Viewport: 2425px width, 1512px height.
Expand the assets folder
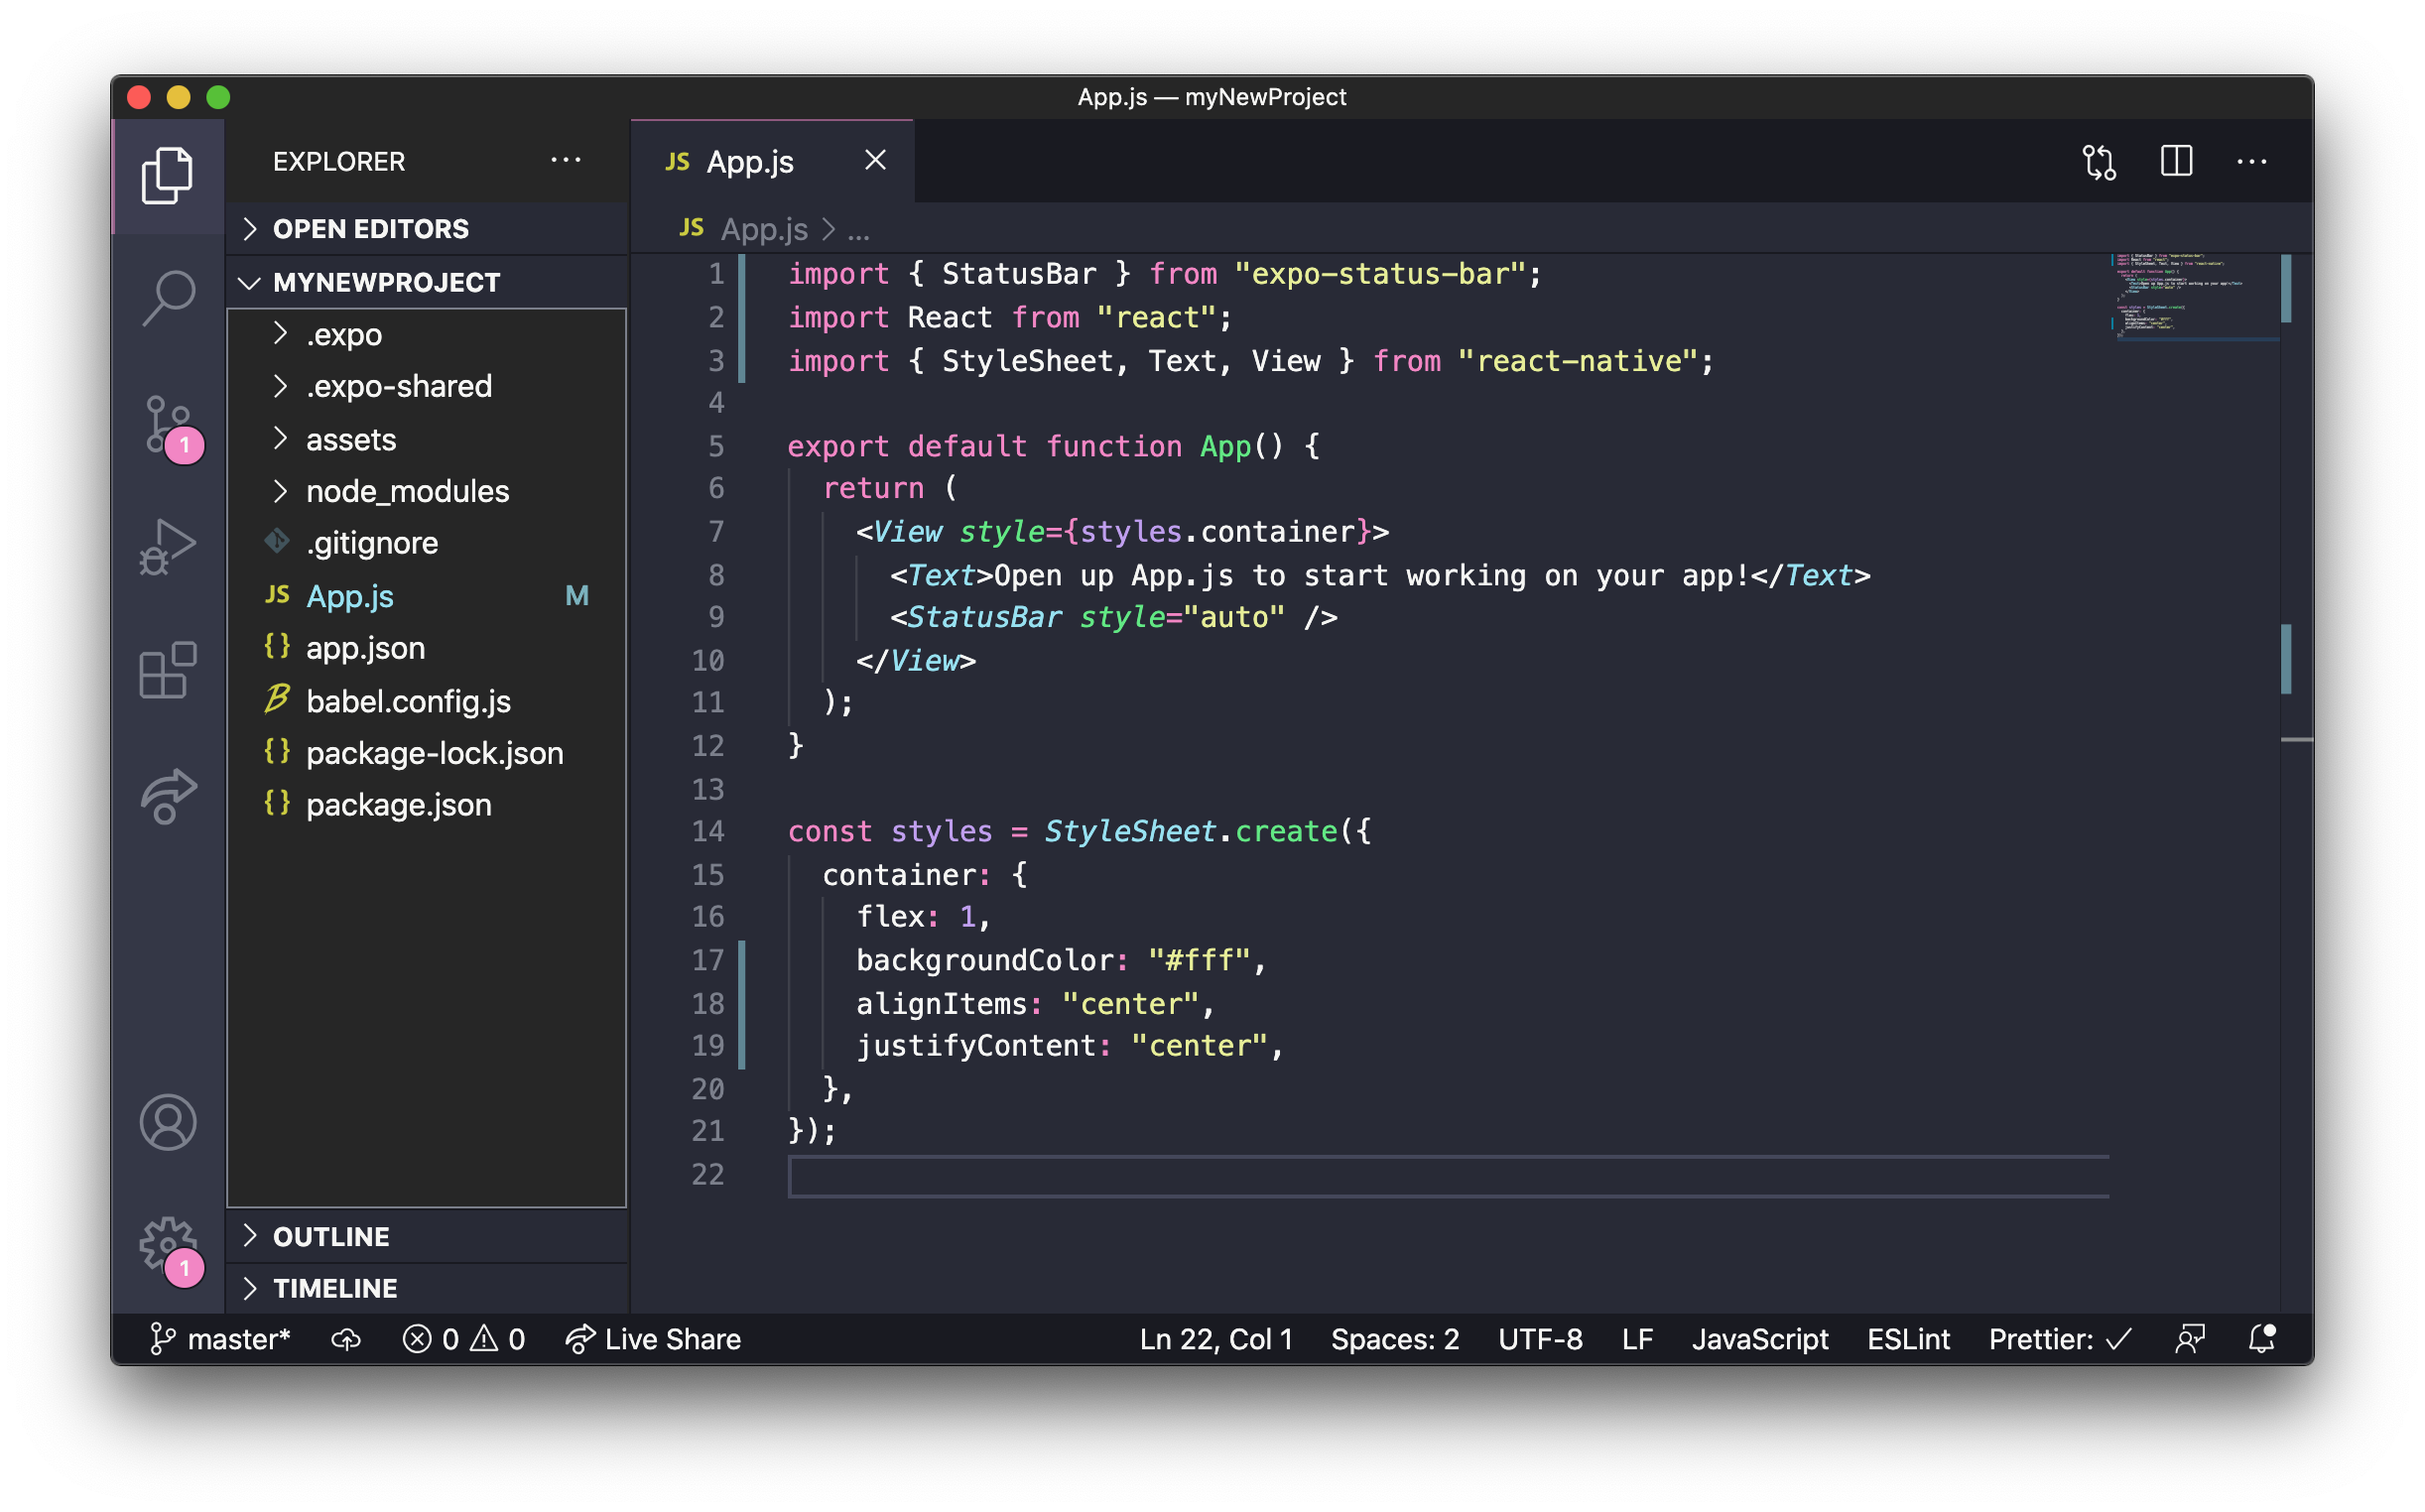[428, 439]
